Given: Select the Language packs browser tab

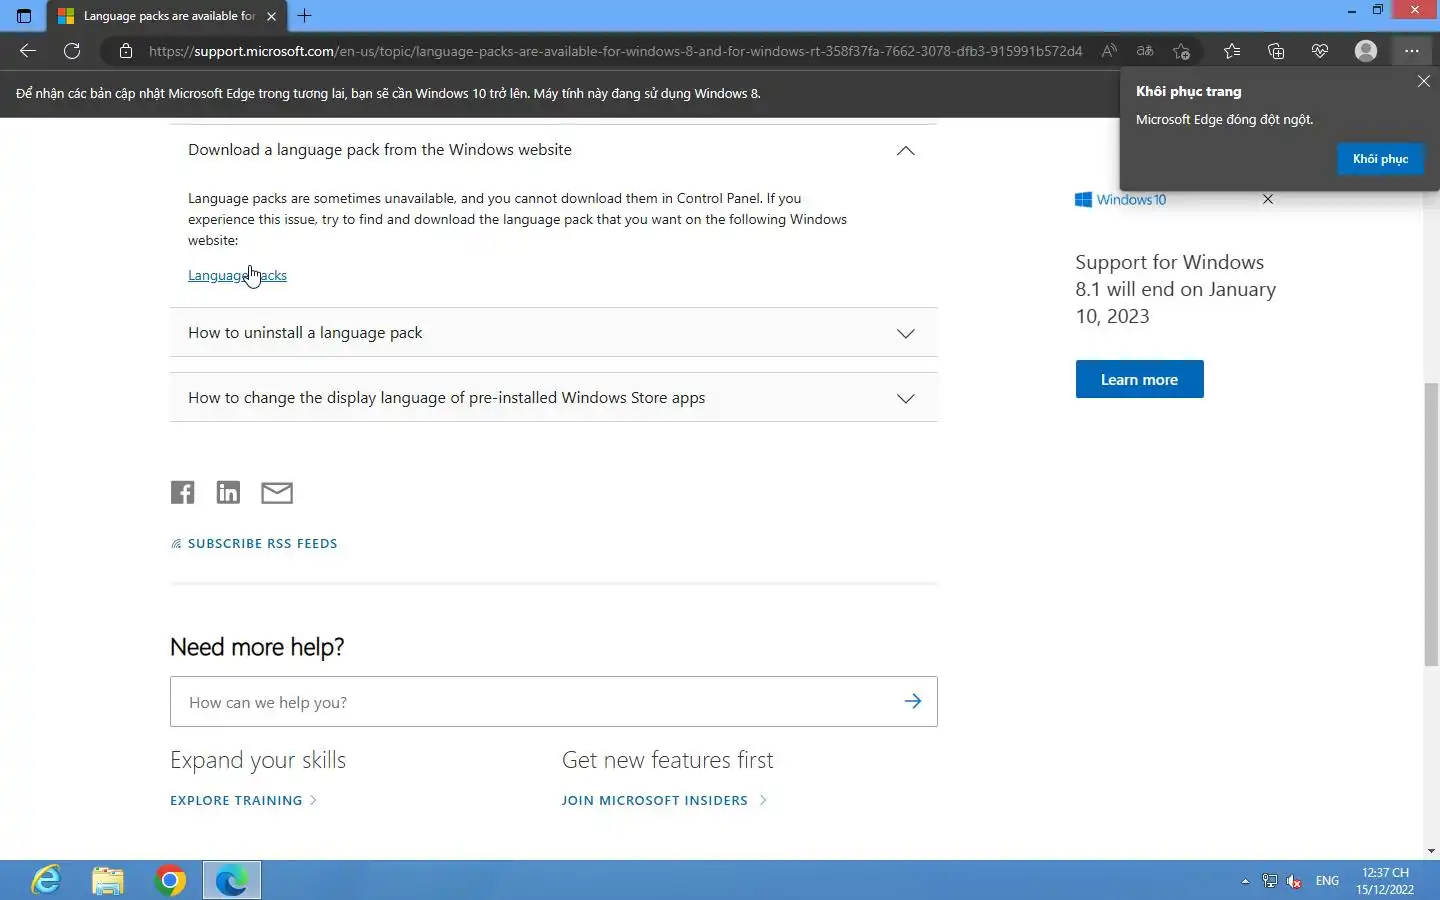Looking at the screenshot, I should (x=168, y=16).
